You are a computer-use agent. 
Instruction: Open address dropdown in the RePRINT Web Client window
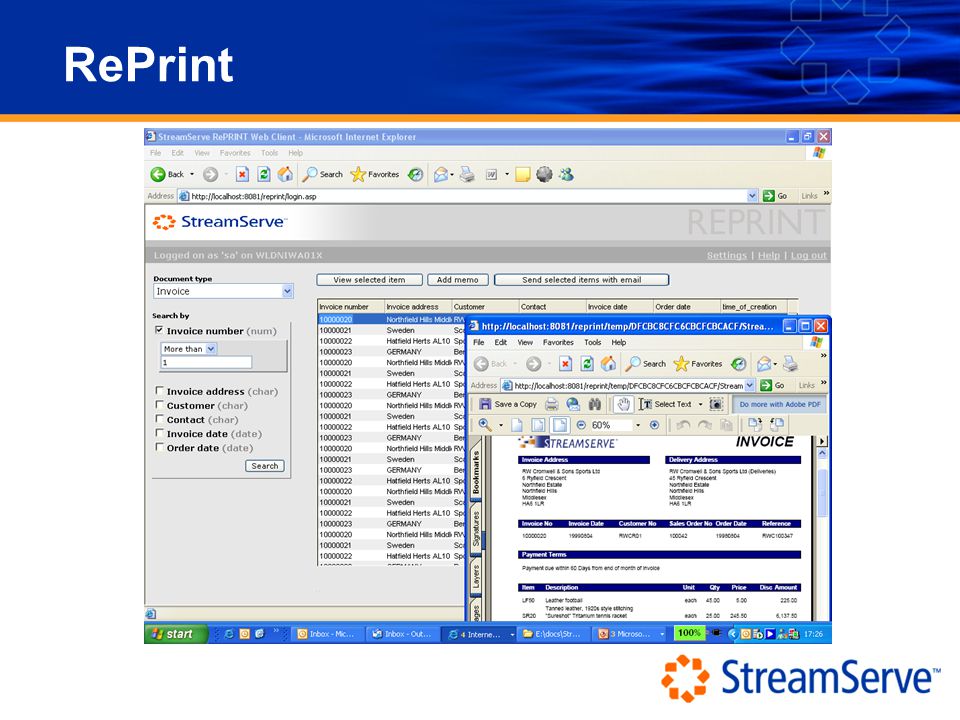[752, 196]
